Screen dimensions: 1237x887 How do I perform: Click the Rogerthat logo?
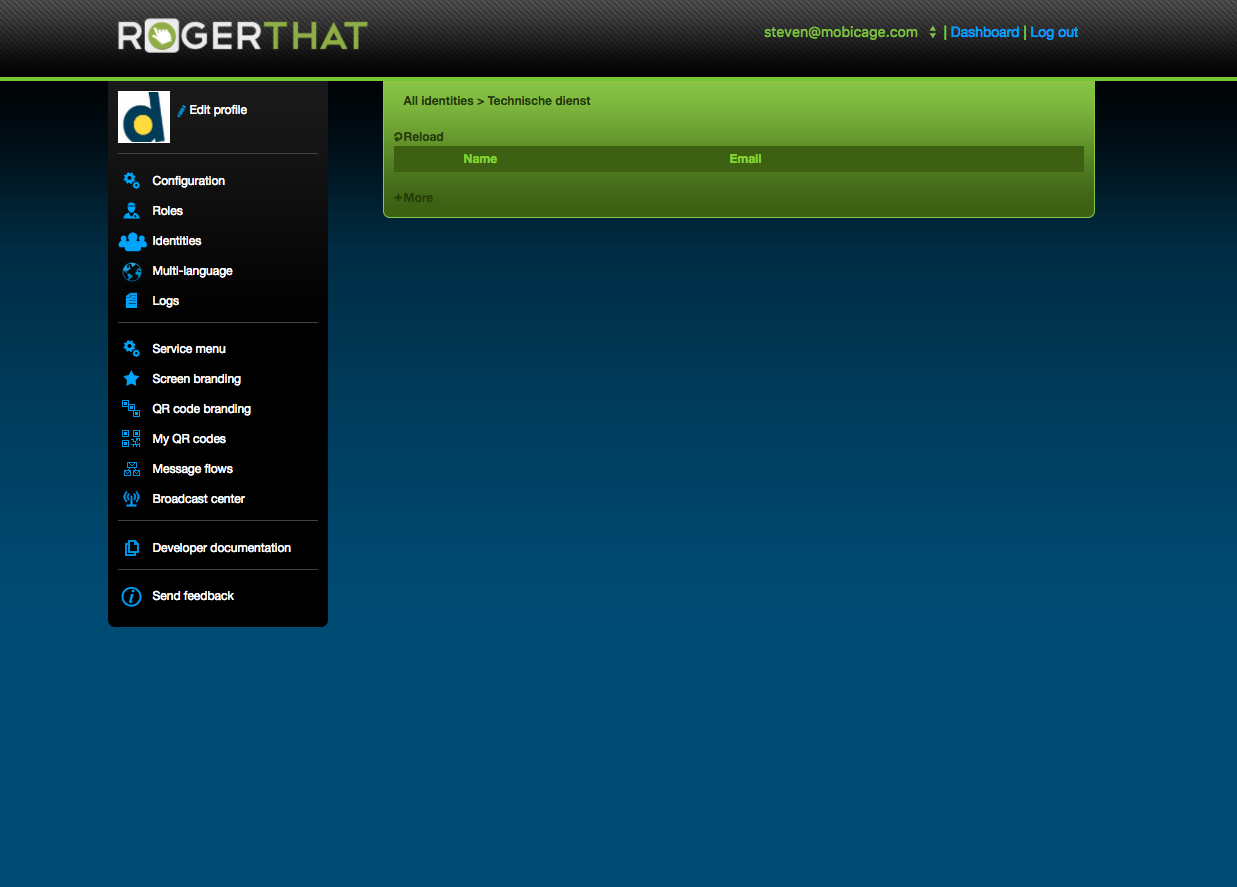[243, 36]
